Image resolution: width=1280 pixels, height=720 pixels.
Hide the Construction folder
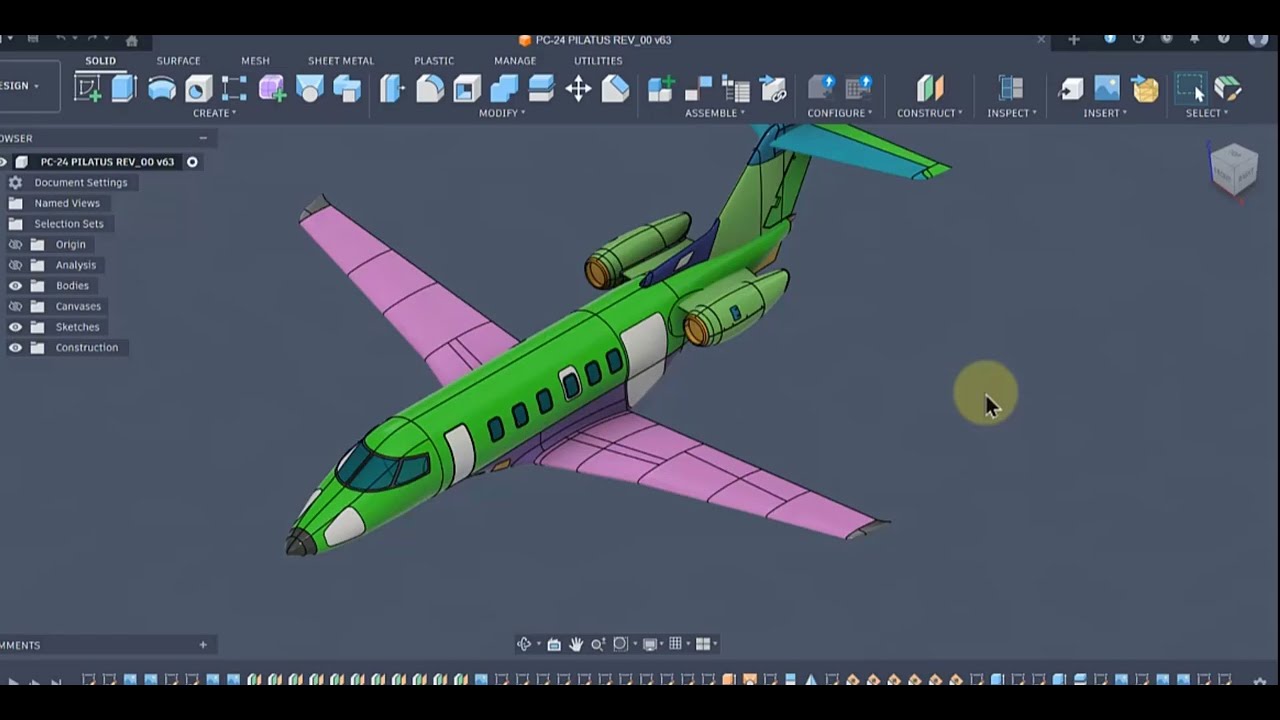click(x=15, y=347)
